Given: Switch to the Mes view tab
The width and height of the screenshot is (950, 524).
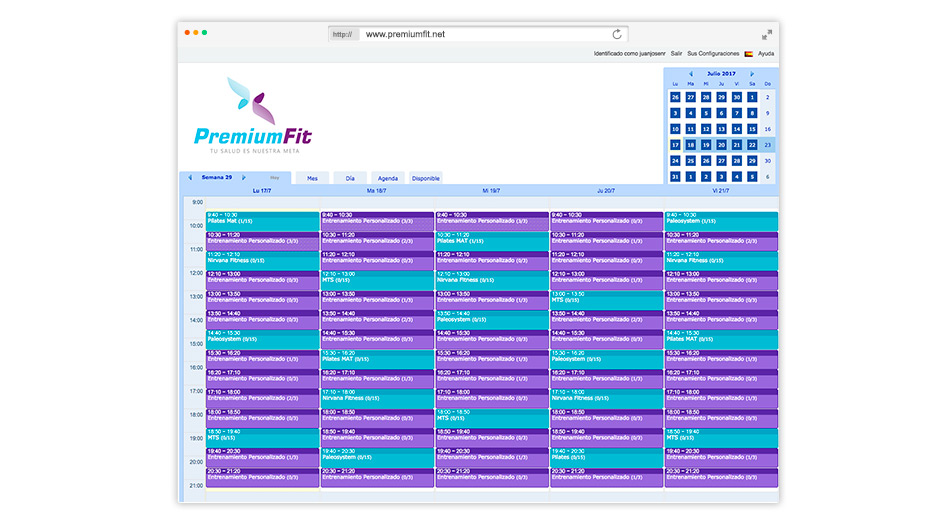Looking at the screenshot, I should pyautogui.click(x=312, y=178).
